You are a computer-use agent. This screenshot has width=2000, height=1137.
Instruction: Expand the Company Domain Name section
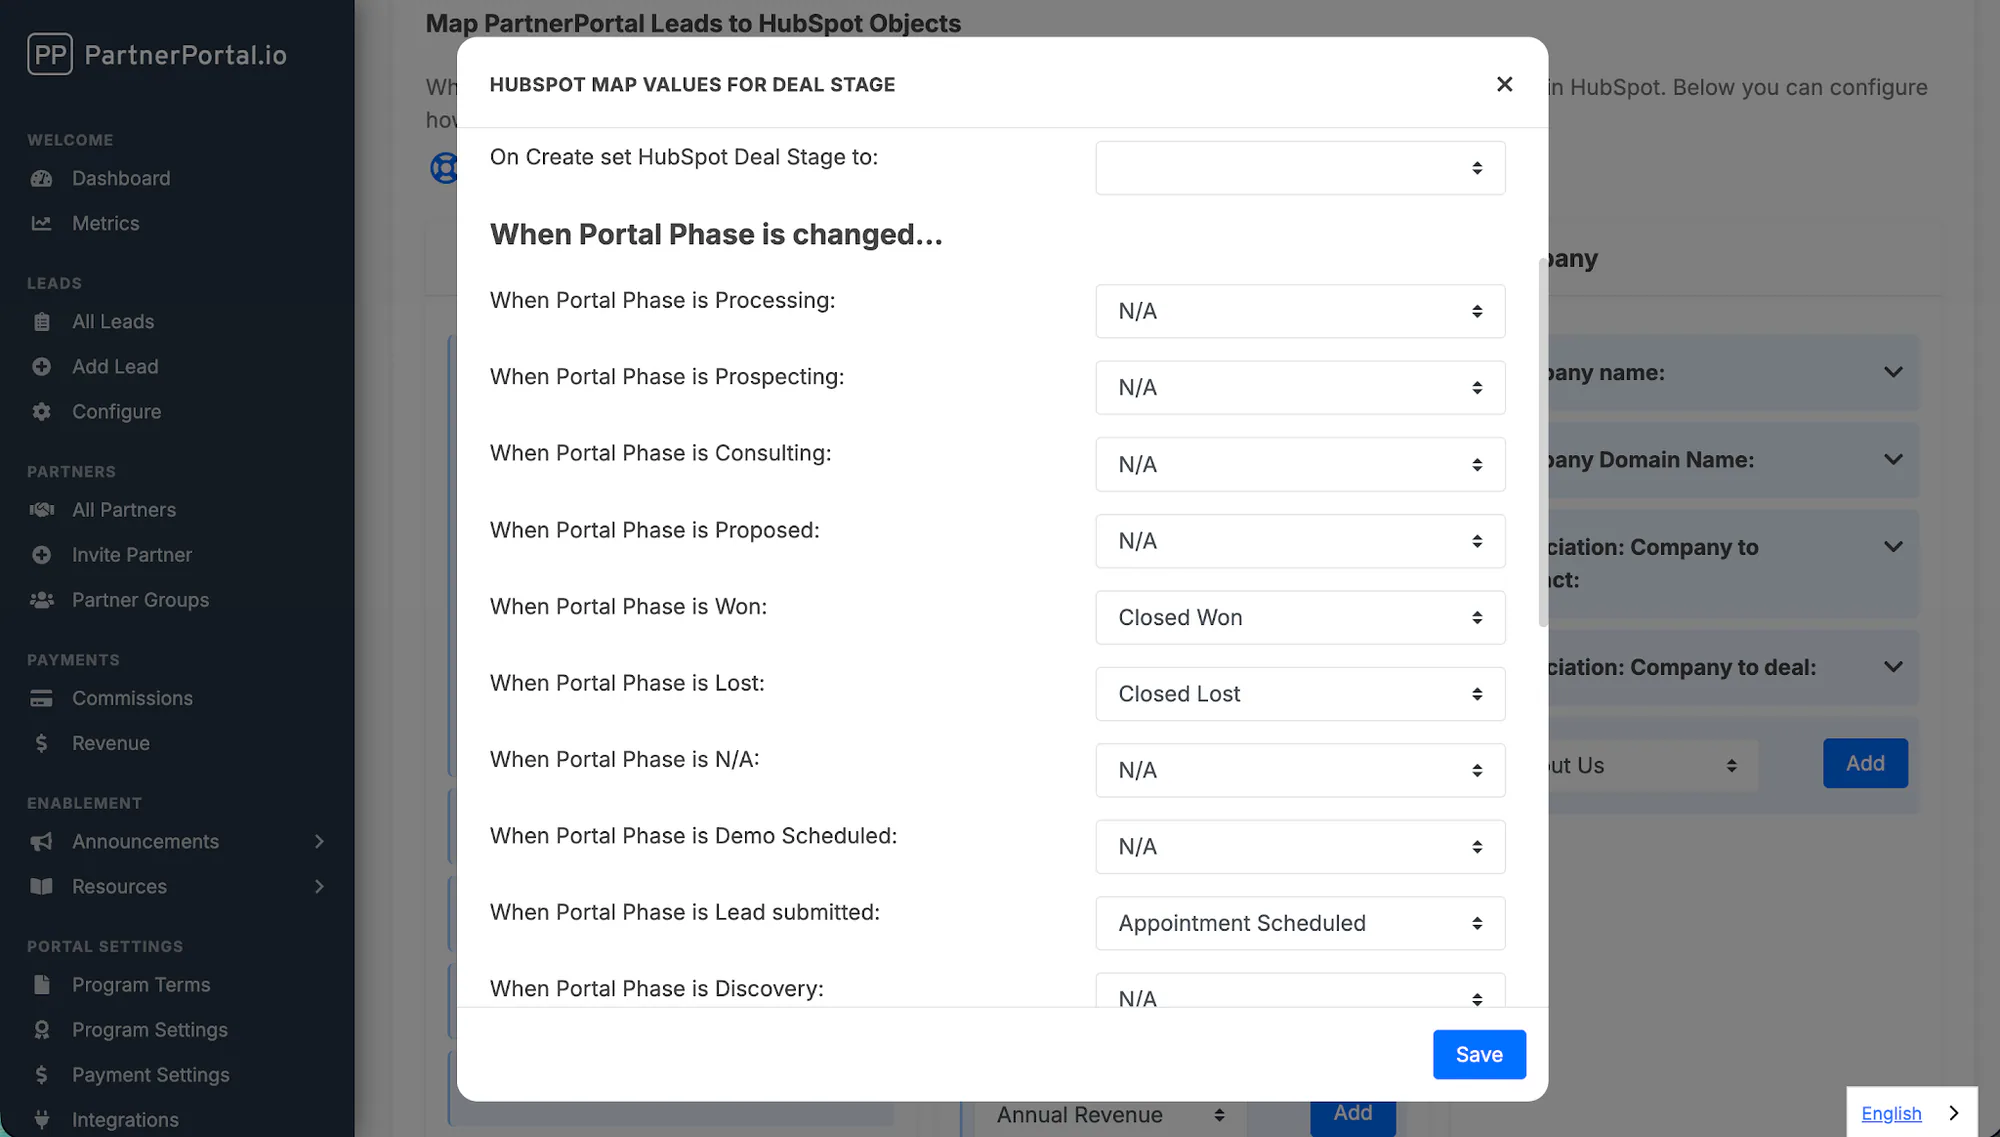(x=1893, y=460)
